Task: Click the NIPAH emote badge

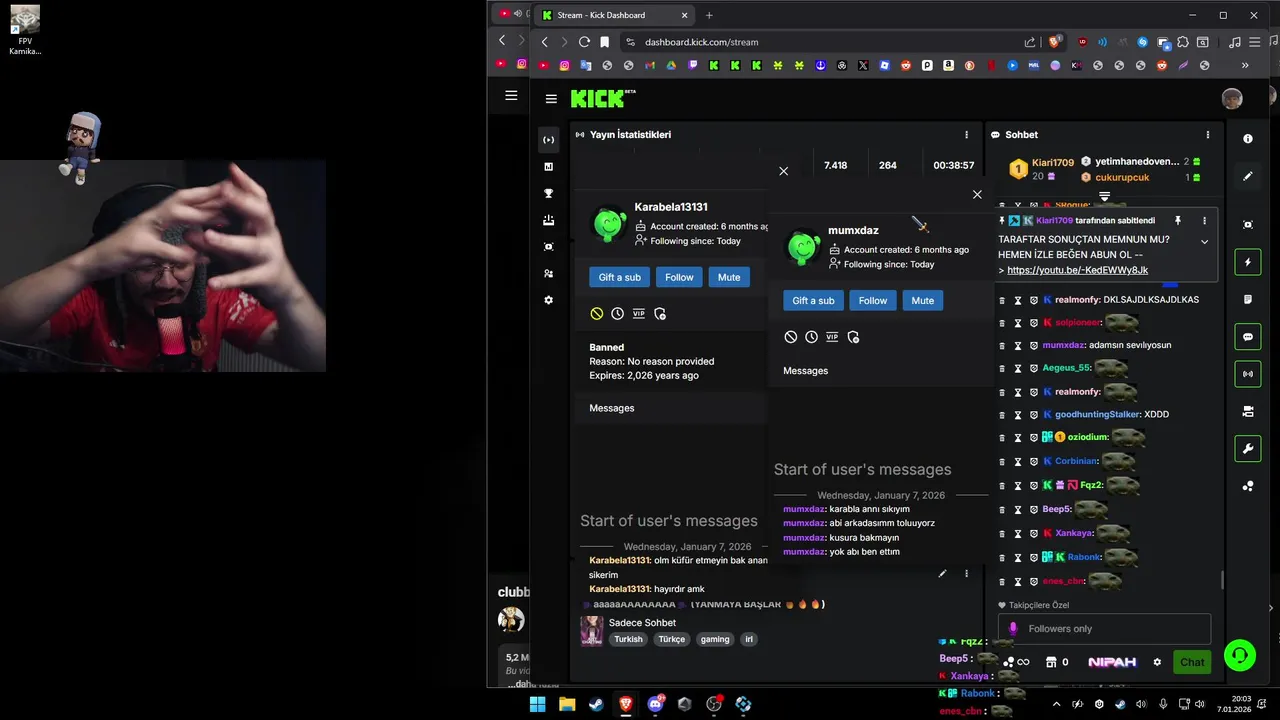Action: click(x=1111, y=662)
